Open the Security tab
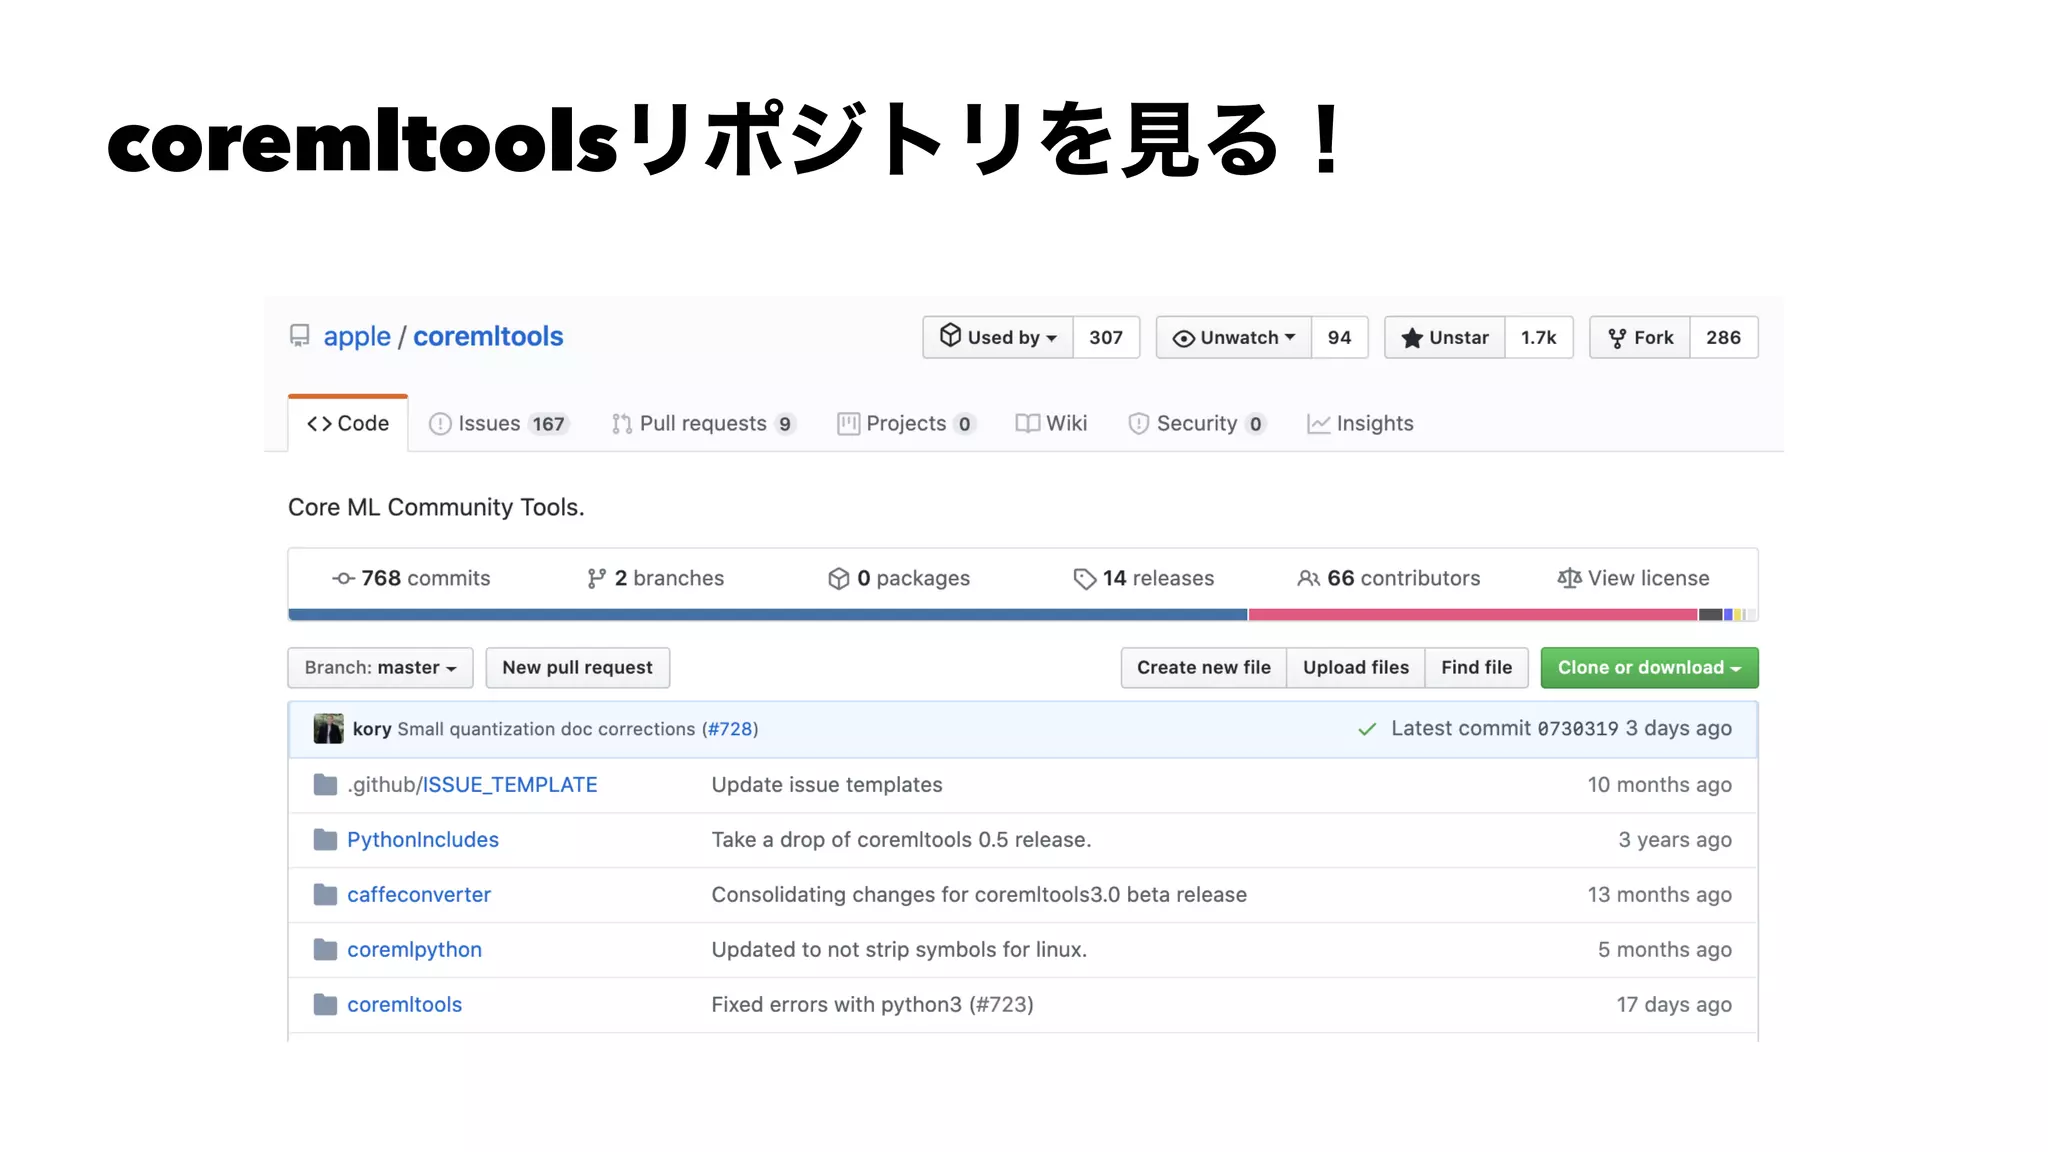The height and width of the screenshot is (1152, 2048). (1197, 424)
